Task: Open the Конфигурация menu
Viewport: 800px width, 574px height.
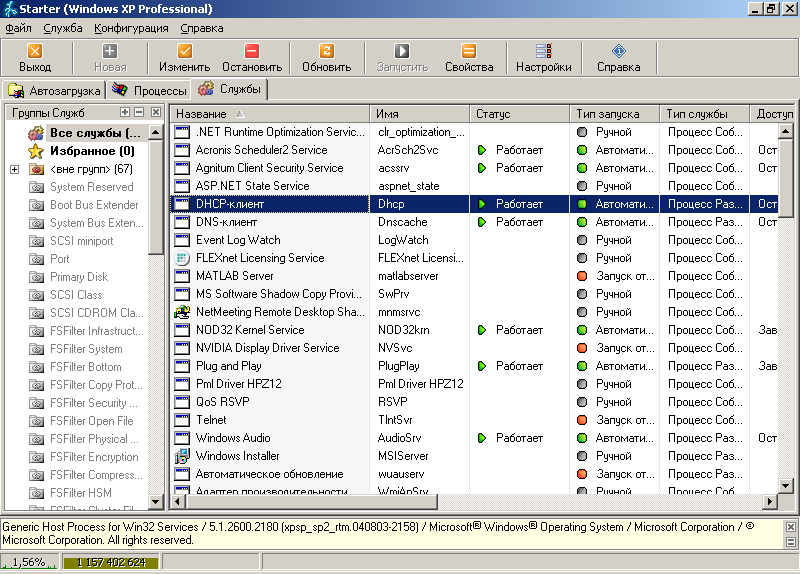Action: [x=131, y=28]
